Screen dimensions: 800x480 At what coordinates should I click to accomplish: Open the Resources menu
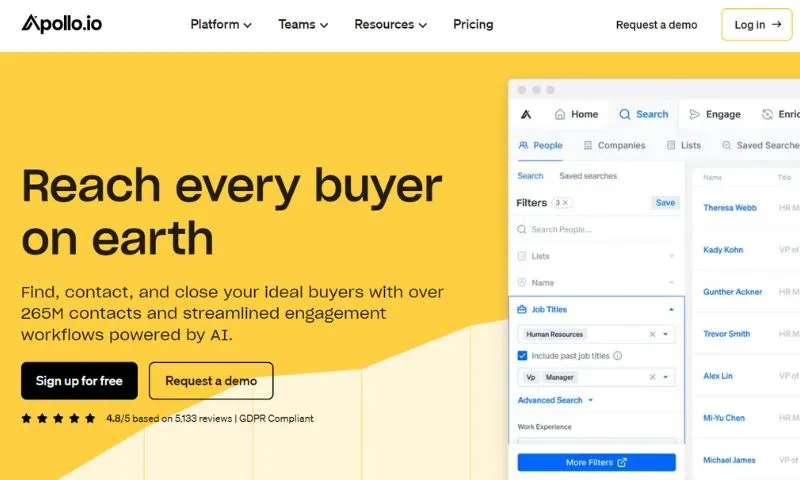point(390,24)
